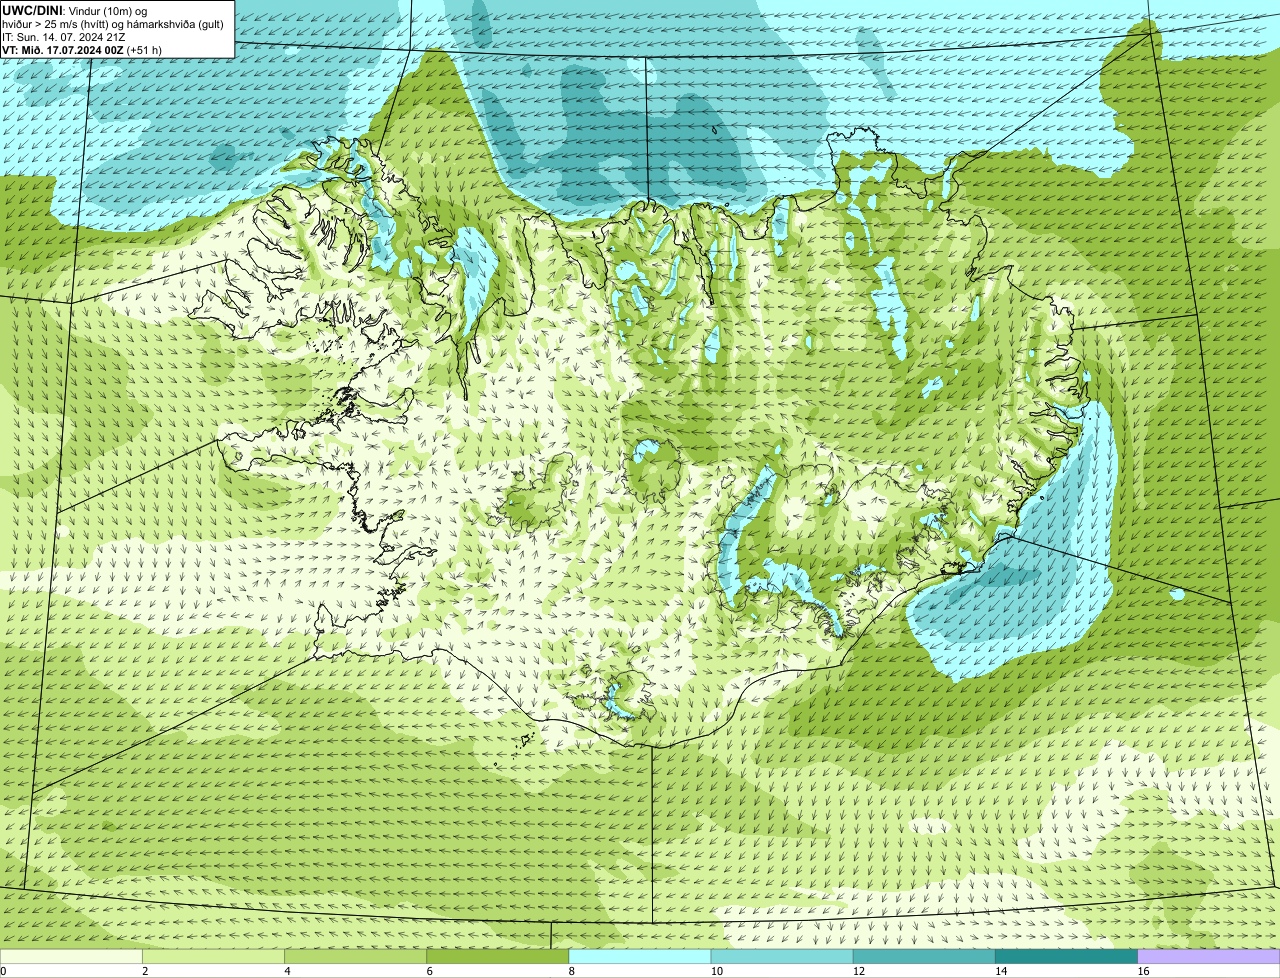
Task: Click the scale label '8'
Action: pyautogui.click(x=571, y=971)
